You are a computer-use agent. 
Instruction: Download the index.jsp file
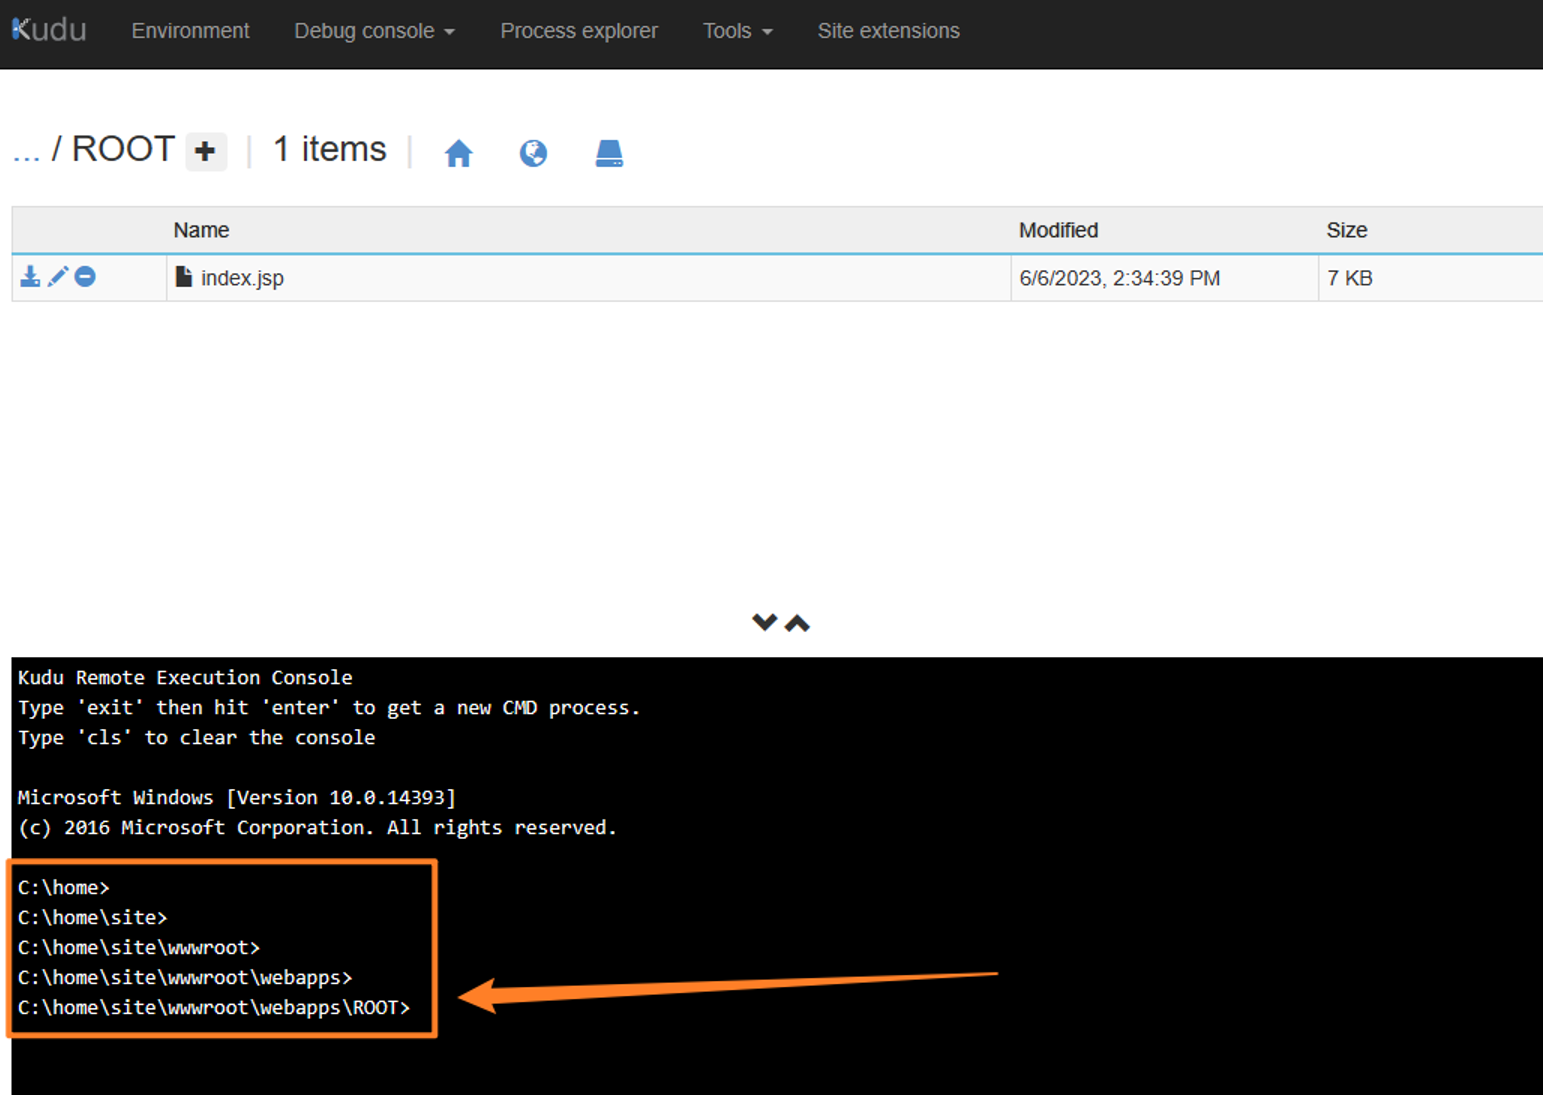click(x=30, y=277)
